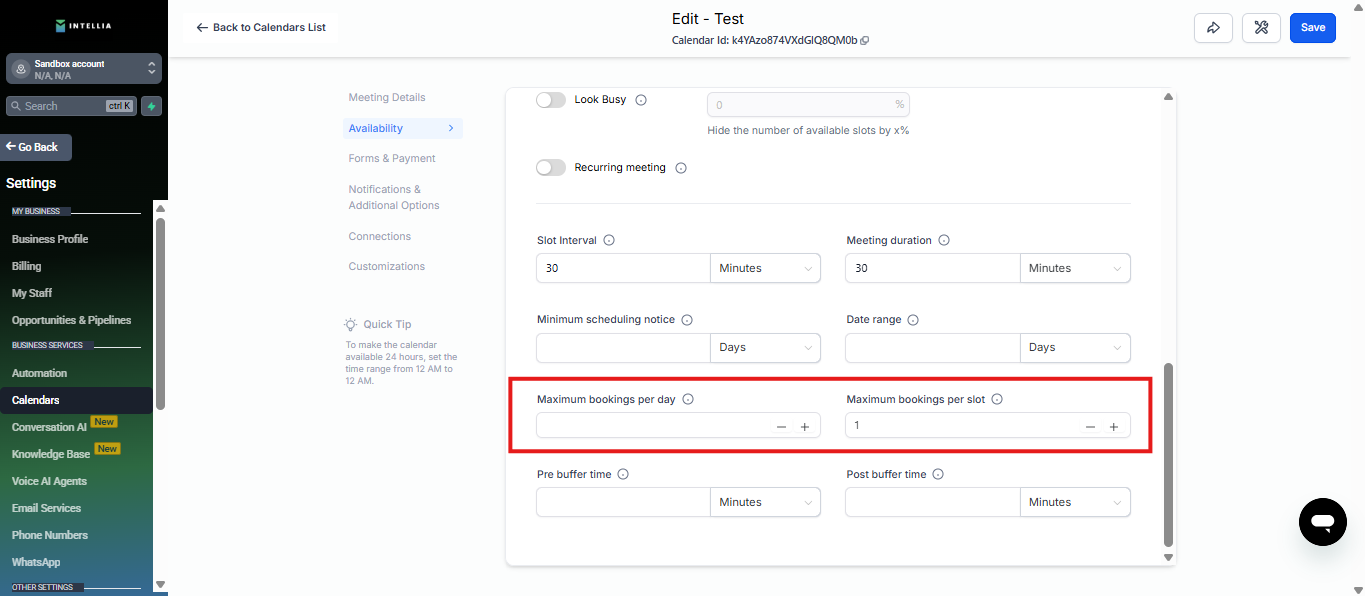
Task: Increase Maximum bookings per day with plus
Action: (x=804, y=427)
